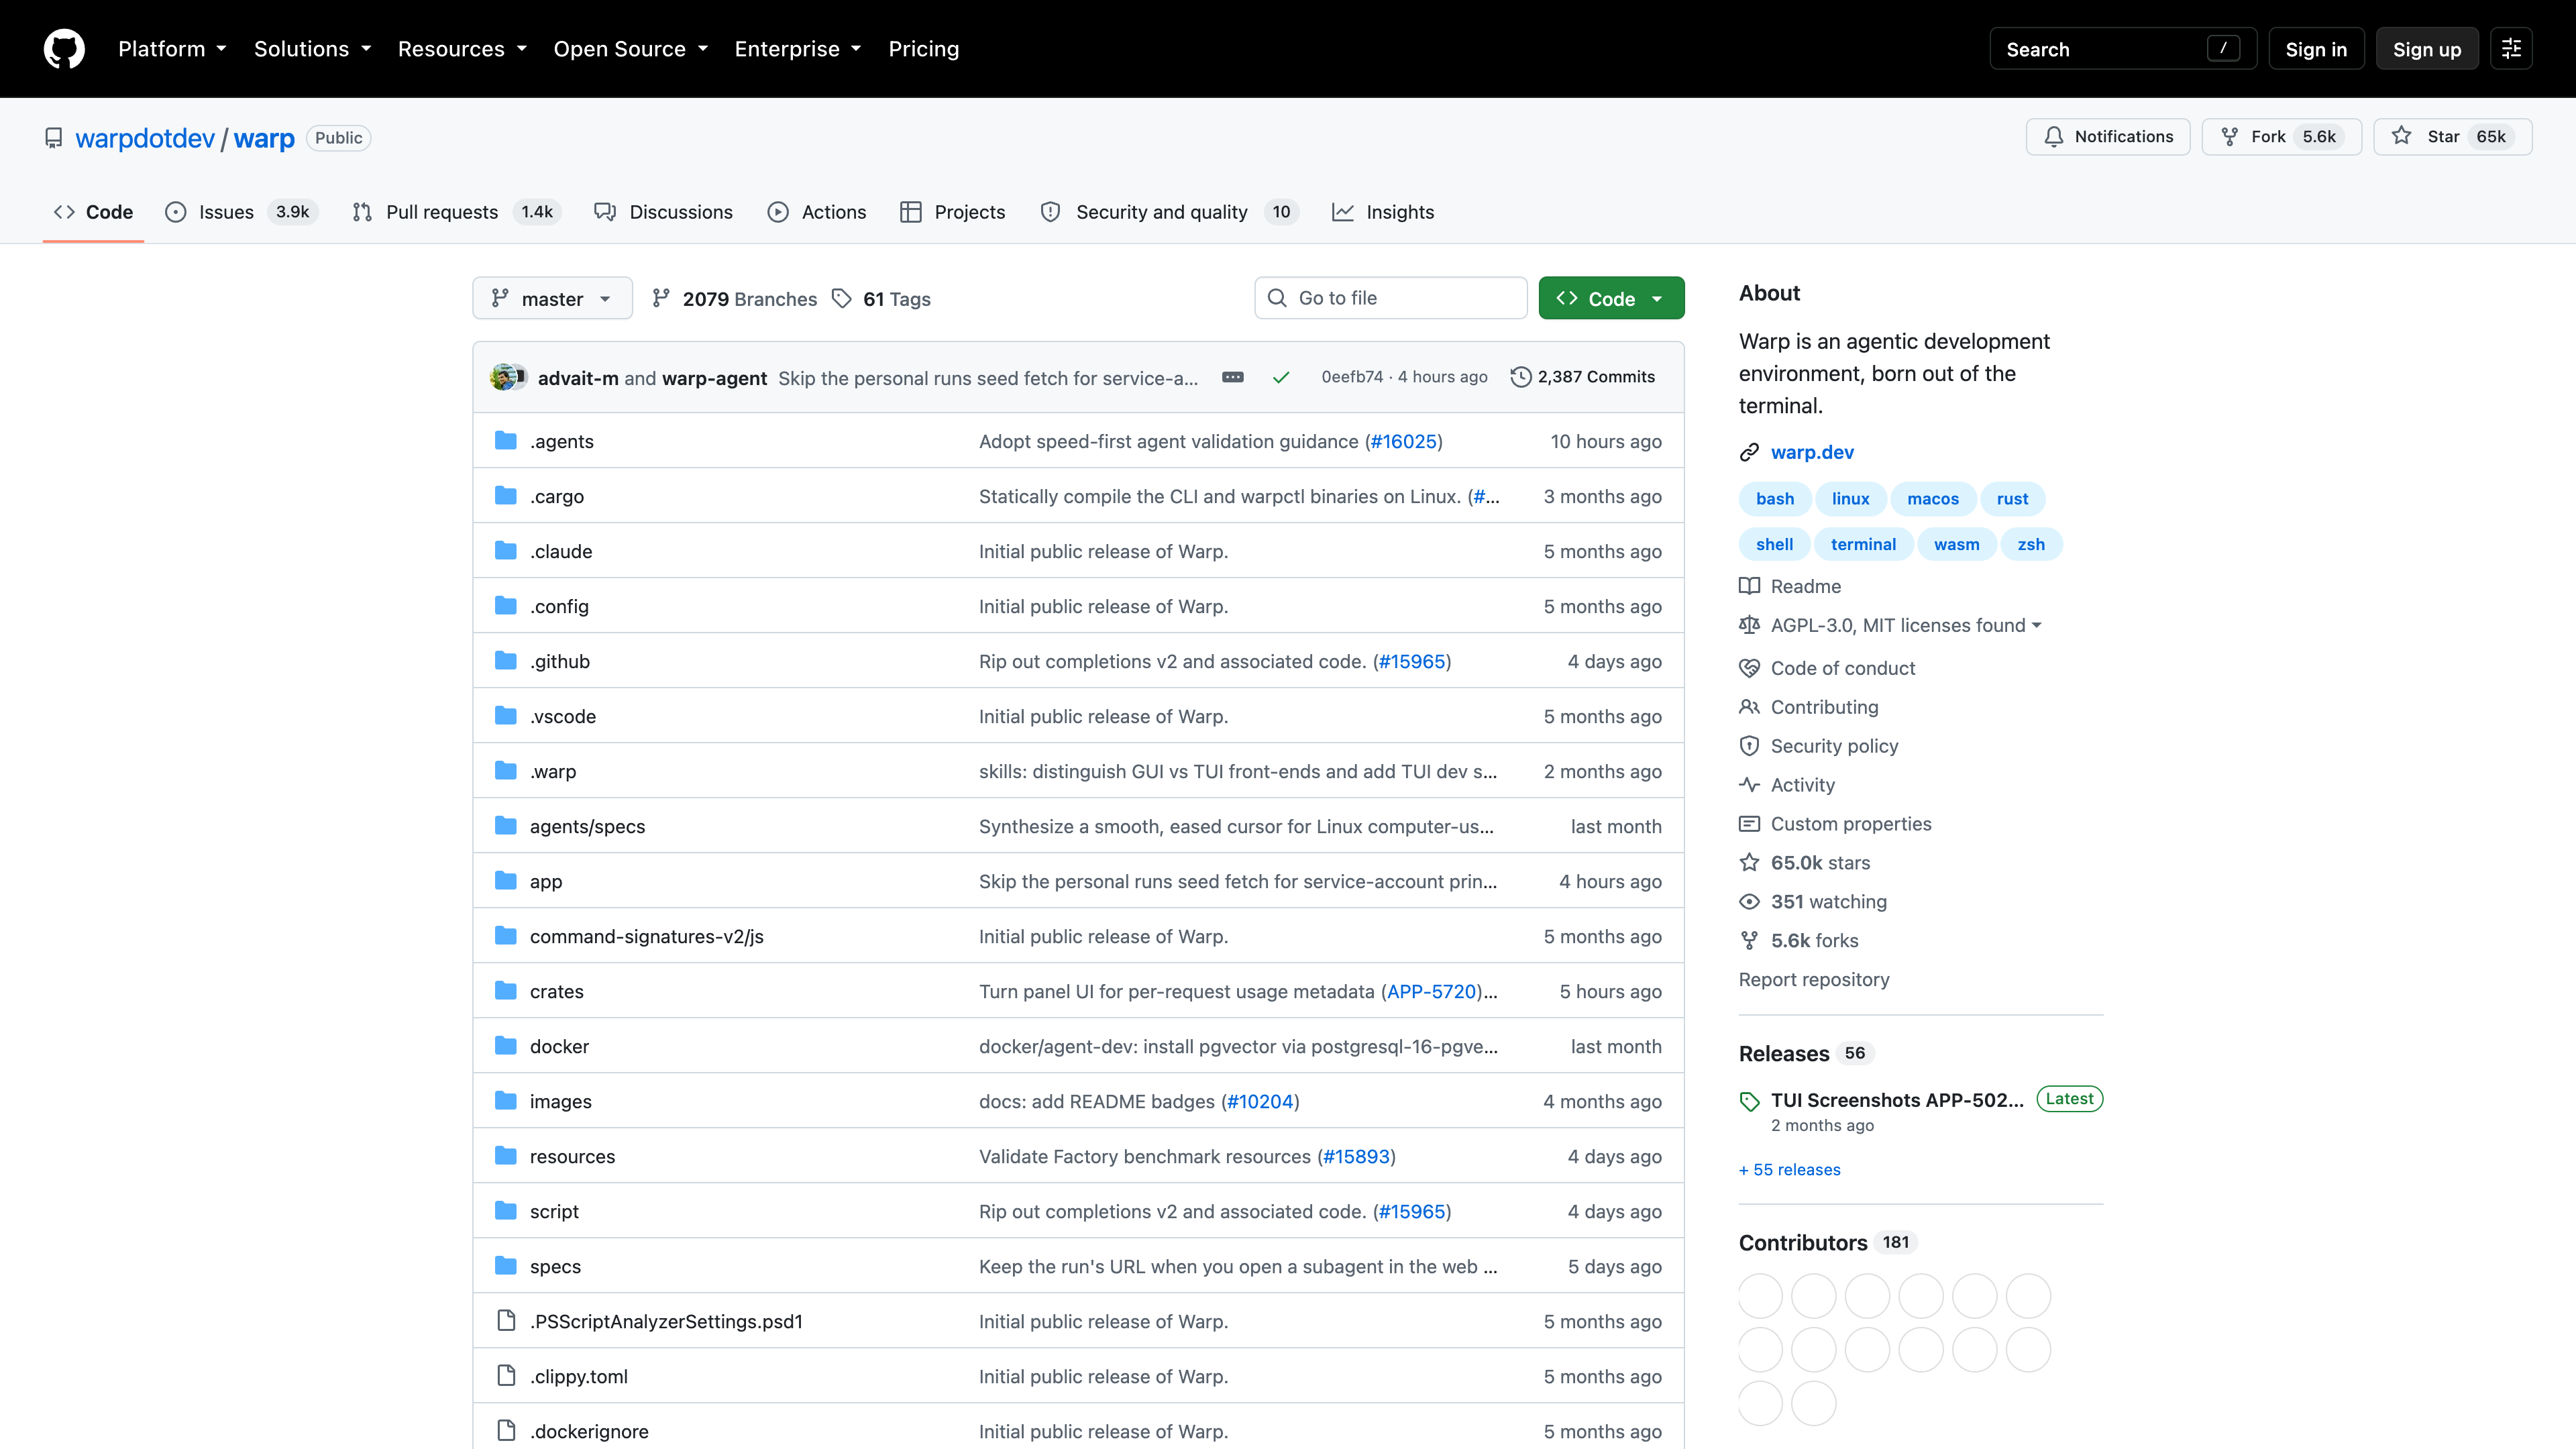The image size is (2576, 1449).
Task: Click the Report repository link
Action: [1814, 979]
